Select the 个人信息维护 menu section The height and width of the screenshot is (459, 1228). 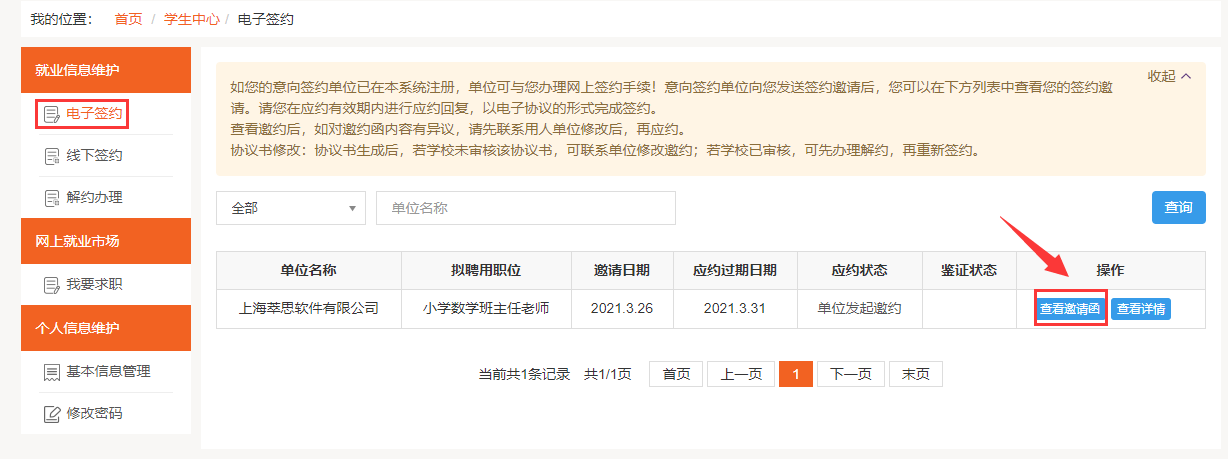point(105,328)
